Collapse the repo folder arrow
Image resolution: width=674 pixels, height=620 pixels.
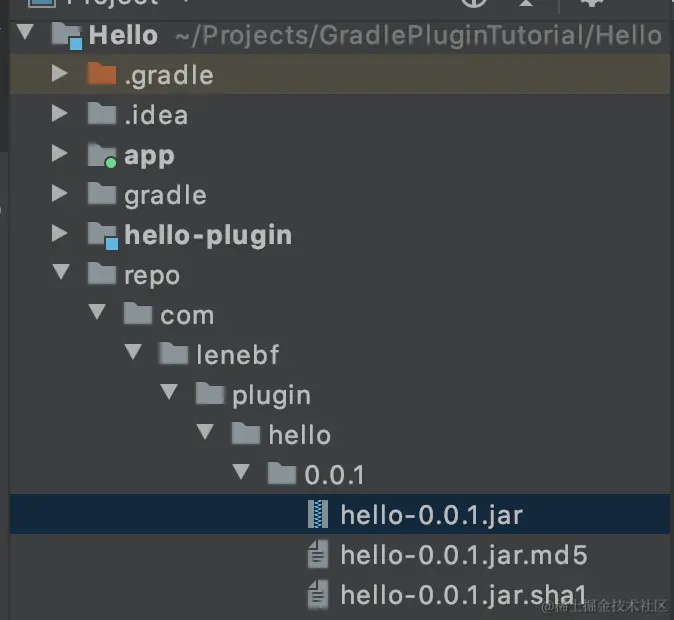(61, 272)
